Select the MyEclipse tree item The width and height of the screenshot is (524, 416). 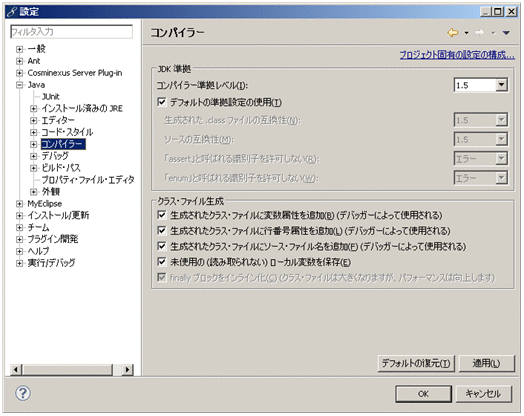pyautogui.click(x=44, y=203)
